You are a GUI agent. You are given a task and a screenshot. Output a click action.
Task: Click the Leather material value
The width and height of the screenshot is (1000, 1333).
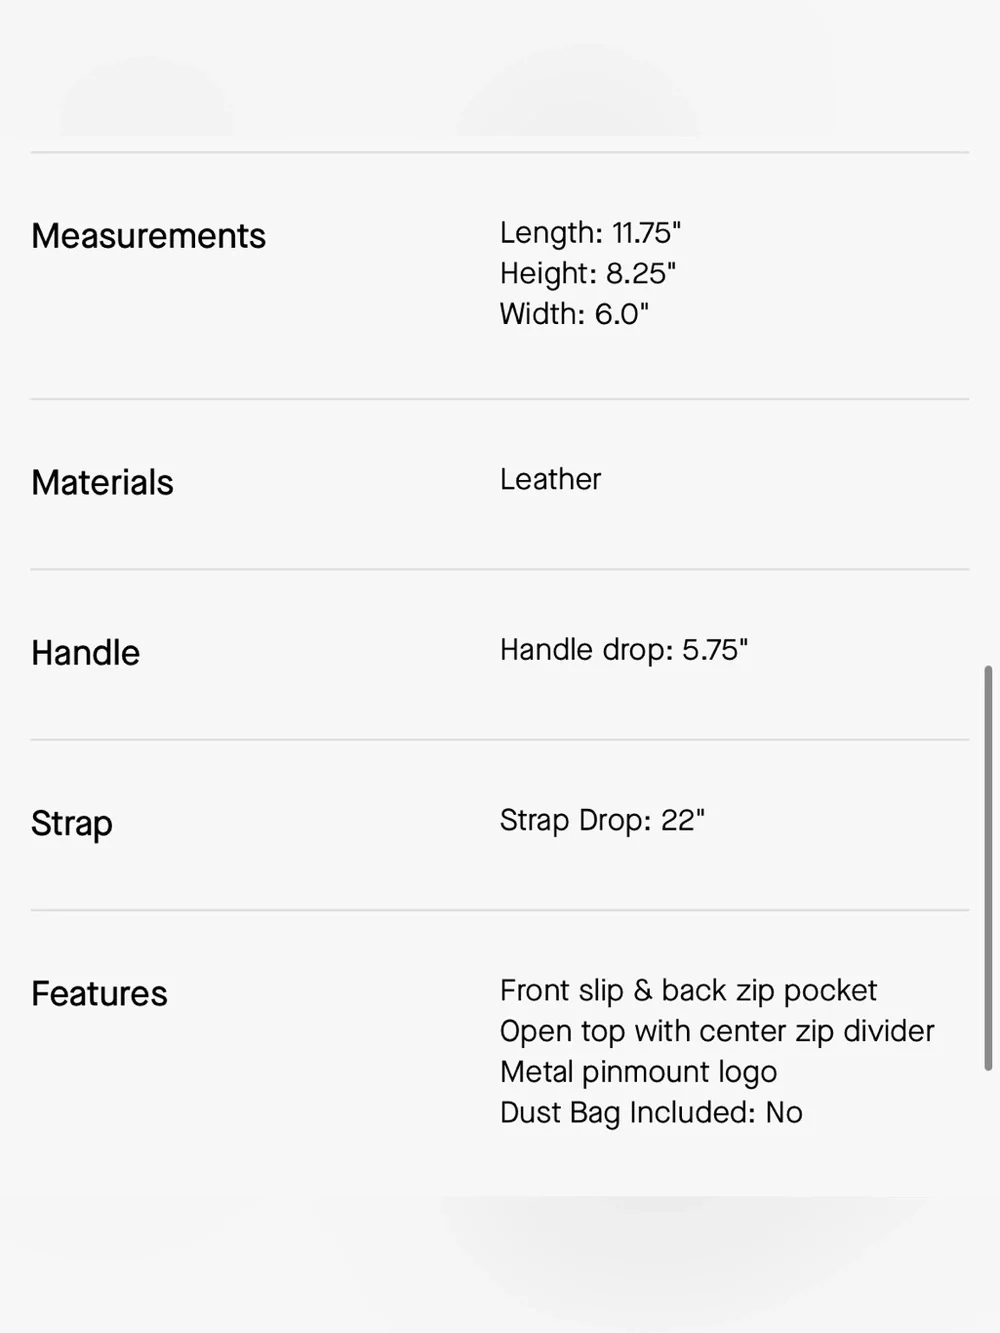pyautogui.click(x=550, y=479)
